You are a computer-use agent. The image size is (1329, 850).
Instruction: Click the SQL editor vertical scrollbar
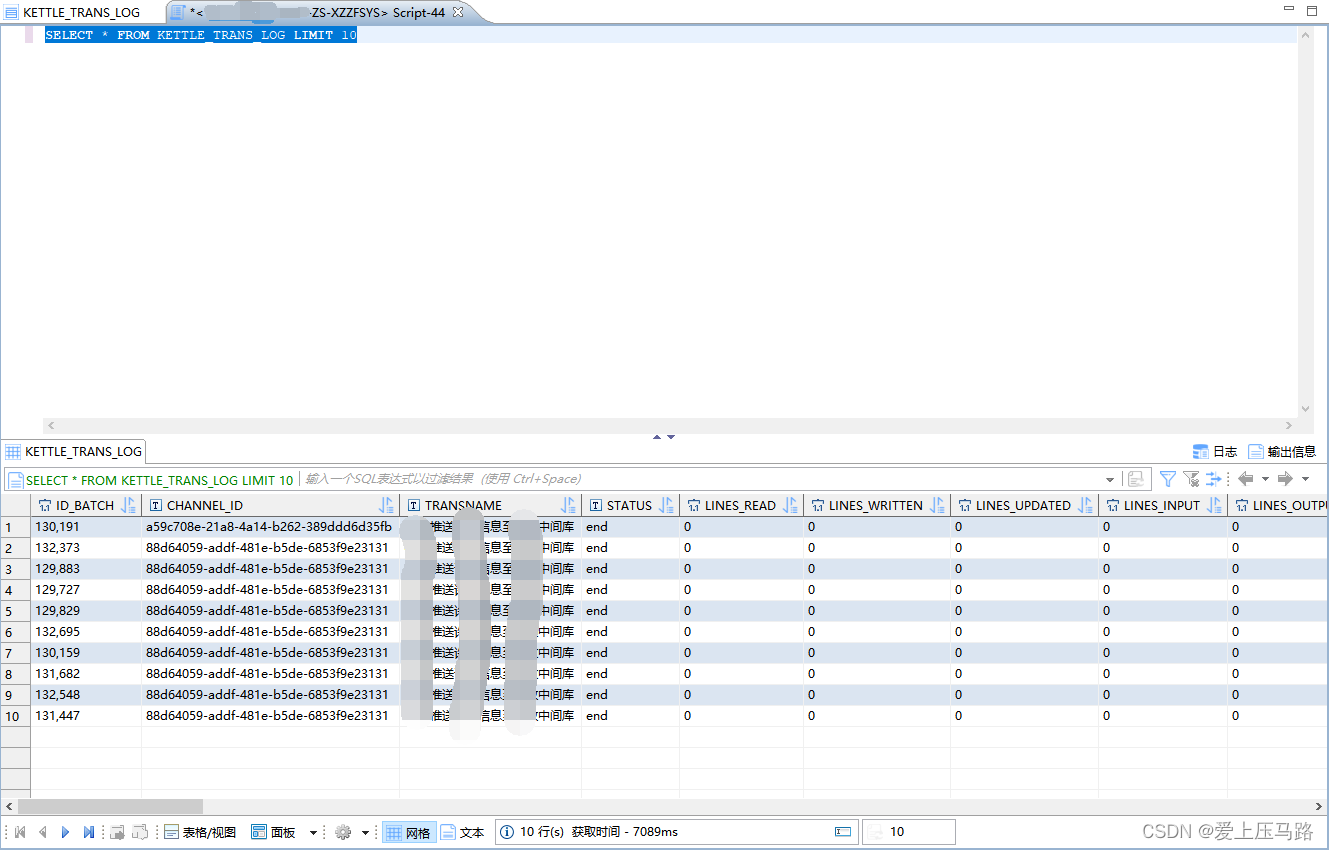point(1305,220)
